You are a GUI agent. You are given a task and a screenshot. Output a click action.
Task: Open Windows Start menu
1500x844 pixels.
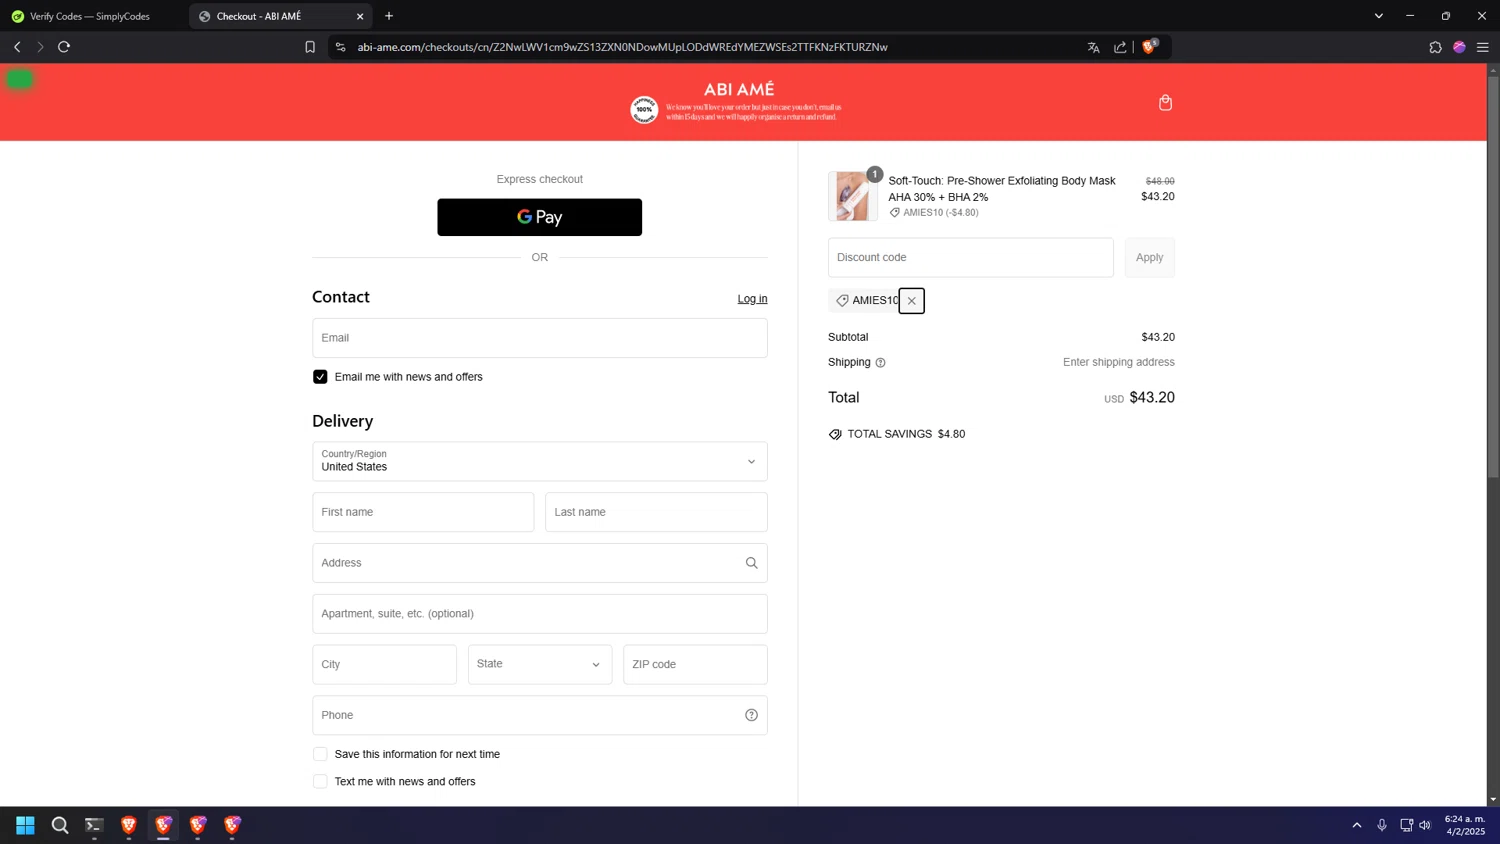25,825
